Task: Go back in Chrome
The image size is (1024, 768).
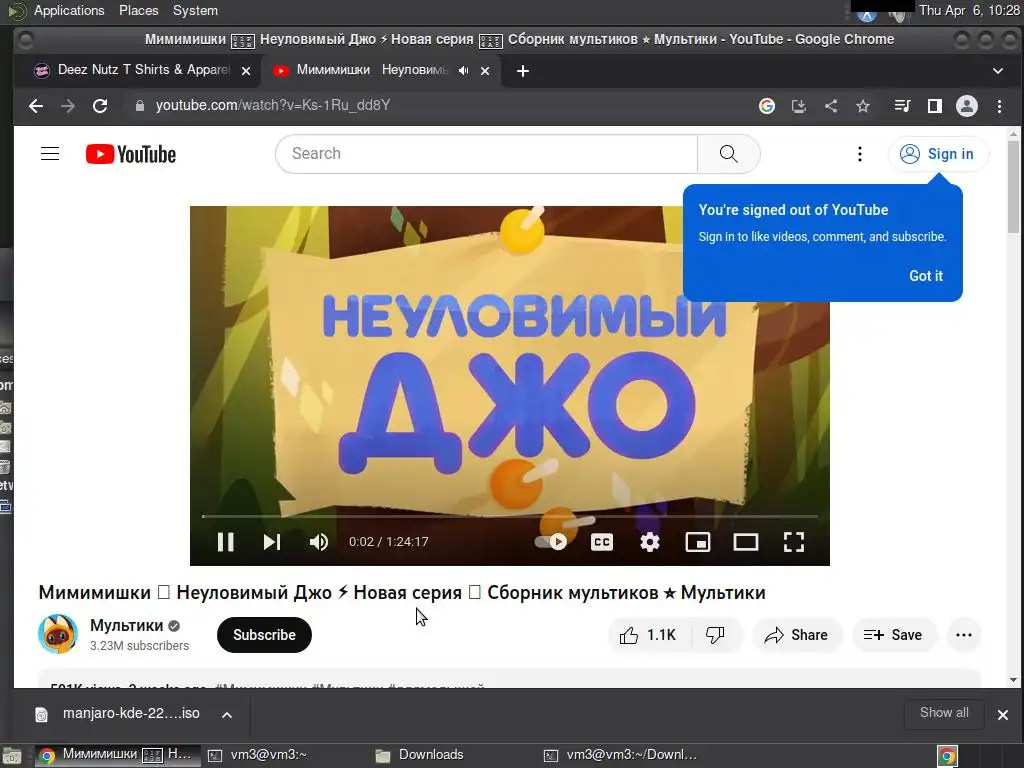Action: pos(36,106)
